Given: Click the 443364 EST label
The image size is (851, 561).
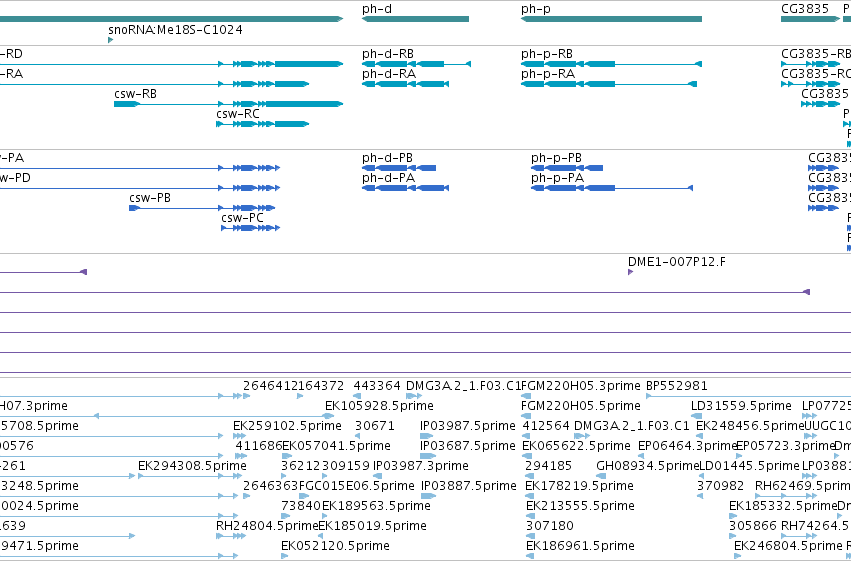Looking at the screenshot, I should (377, 386).
